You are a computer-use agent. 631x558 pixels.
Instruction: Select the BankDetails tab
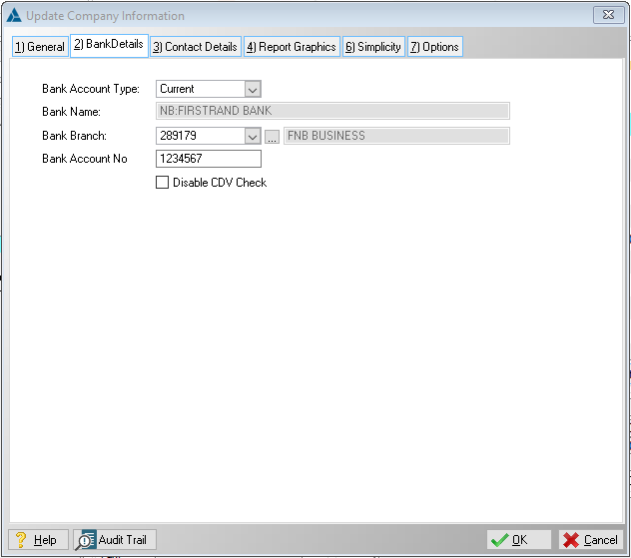[108, 45]
